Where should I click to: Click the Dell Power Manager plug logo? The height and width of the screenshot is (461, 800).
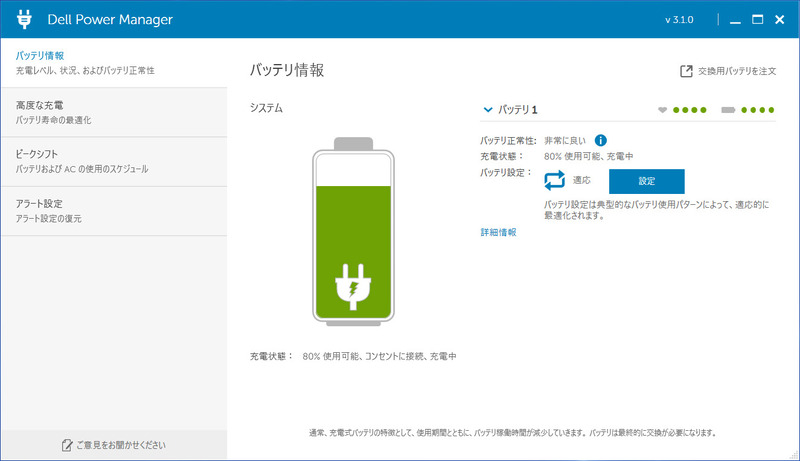point(24,19)
